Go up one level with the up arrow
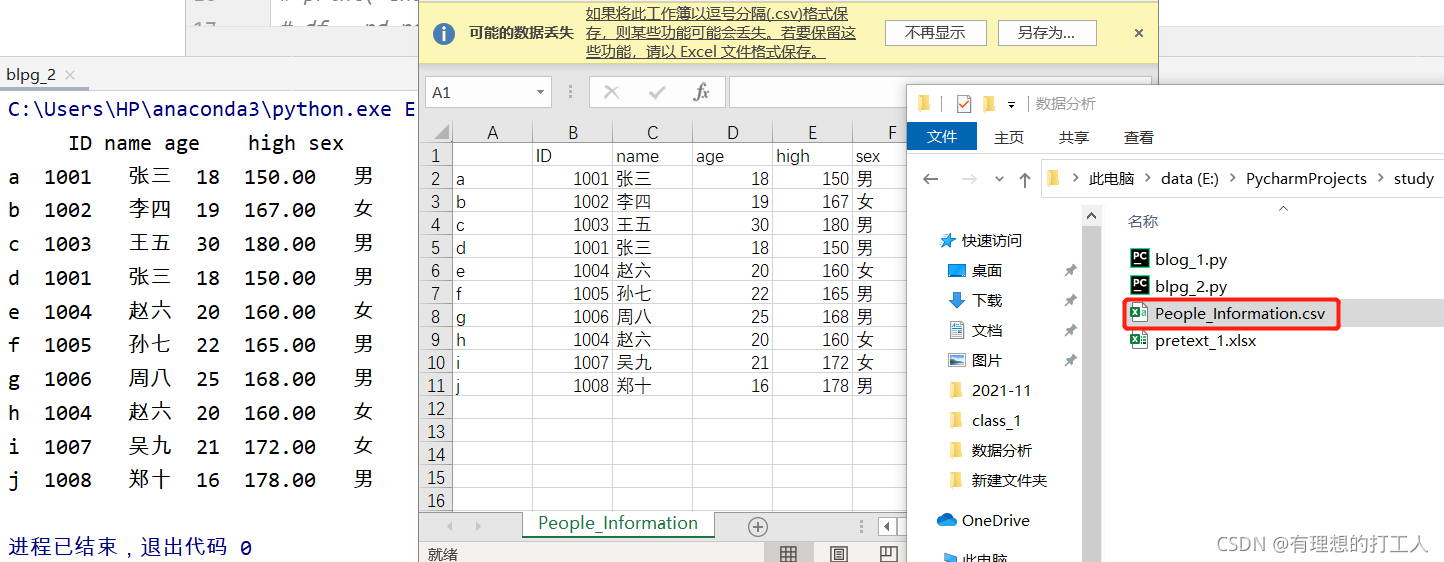1444x562 pixels. [1025, 179]
